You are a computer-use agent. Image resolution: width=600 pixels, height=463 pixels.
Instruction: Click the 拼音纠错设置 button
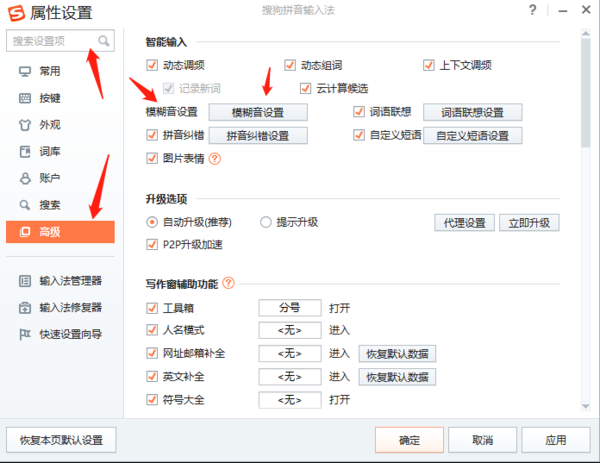pyautogui.click(x=258, y=135)
